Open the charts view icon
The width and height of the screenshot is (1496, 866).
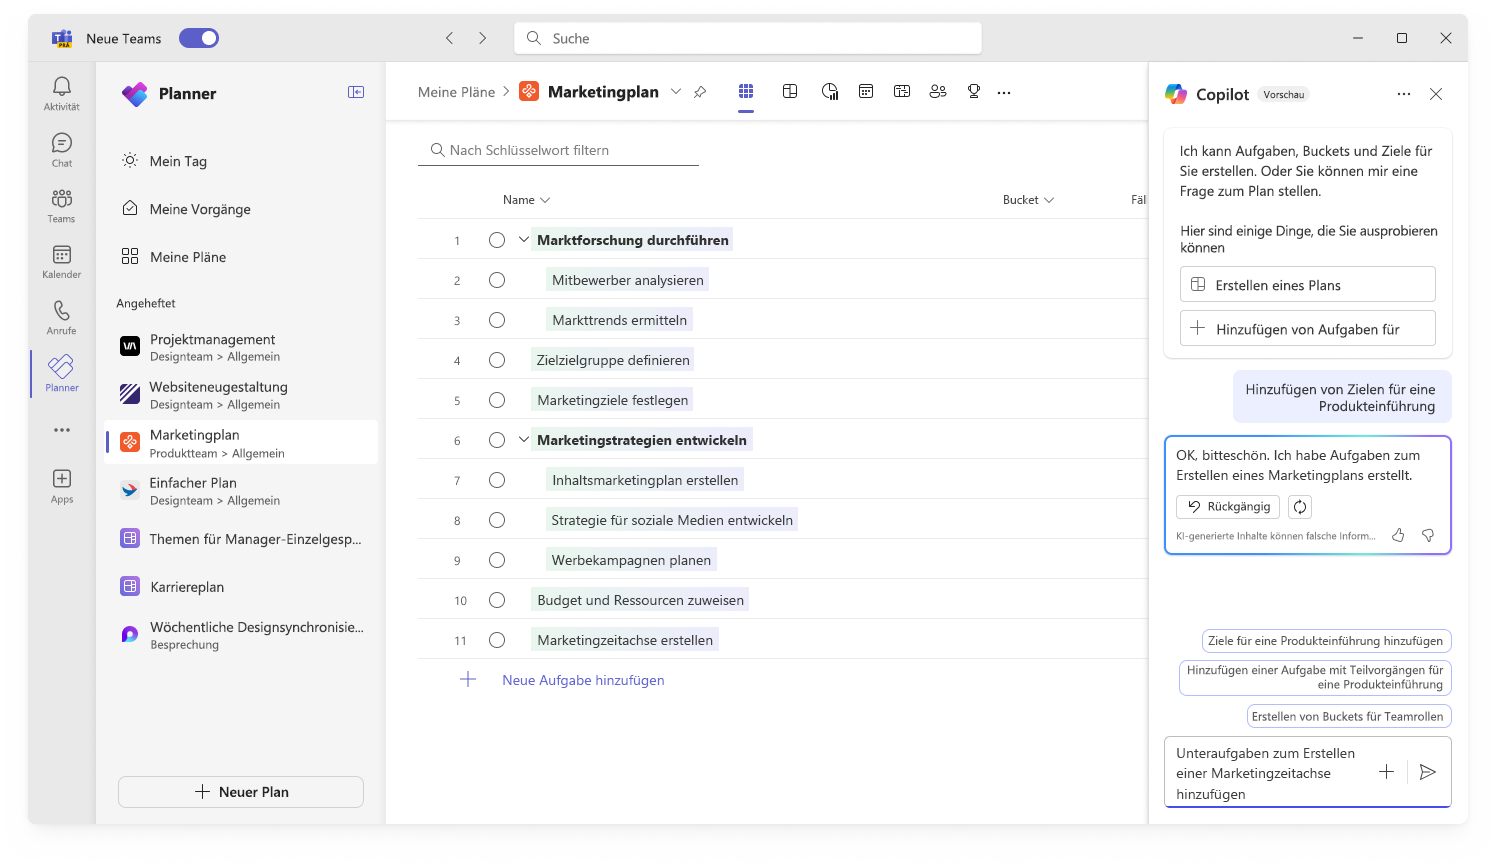pyautogui.click(x=830, y=91)
